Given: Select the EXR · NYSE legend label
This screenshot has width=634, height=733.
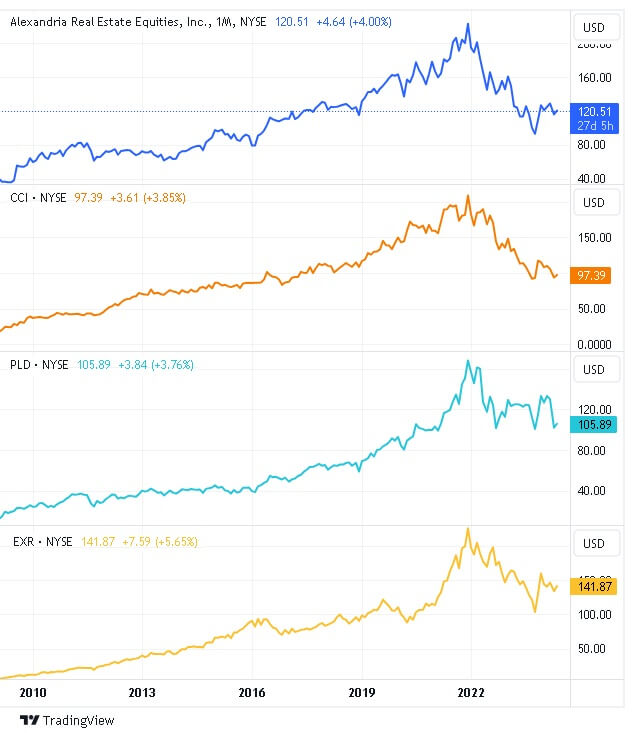Looking at the screenshot, I should point(39,541).
